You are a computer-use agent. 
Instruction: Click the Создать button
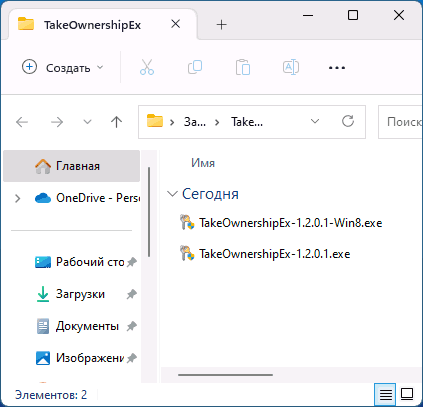pyautogui.click(x=62, y=68)
